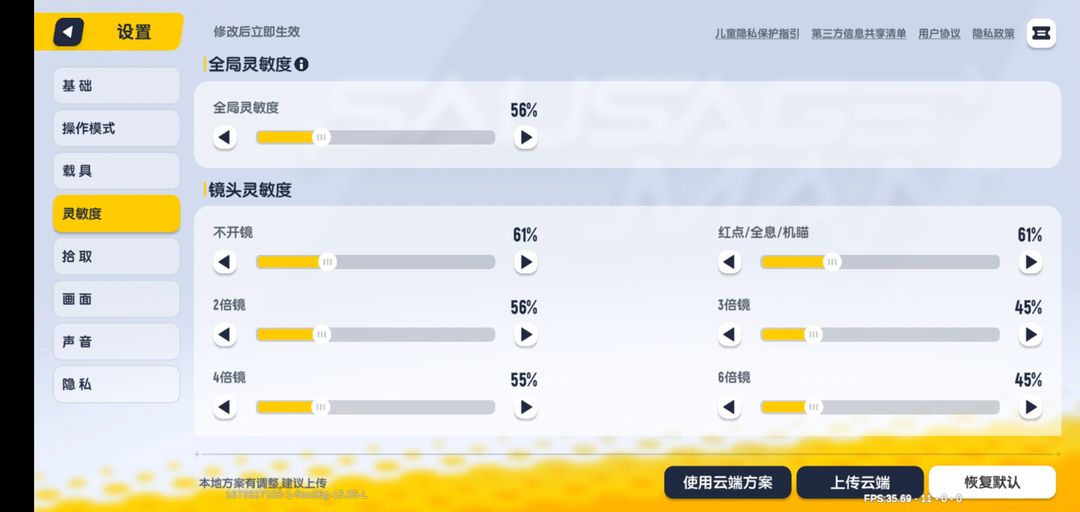Select the 画面 settings tab
The height and width of the screenshot is (512, 1080).
[116, 299]
